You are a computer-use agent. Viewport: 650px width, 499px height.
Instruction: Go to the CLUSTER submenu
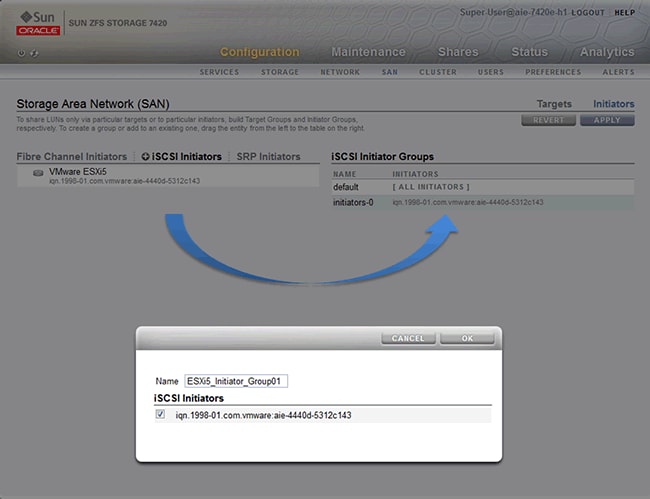[x=438, y=72]
